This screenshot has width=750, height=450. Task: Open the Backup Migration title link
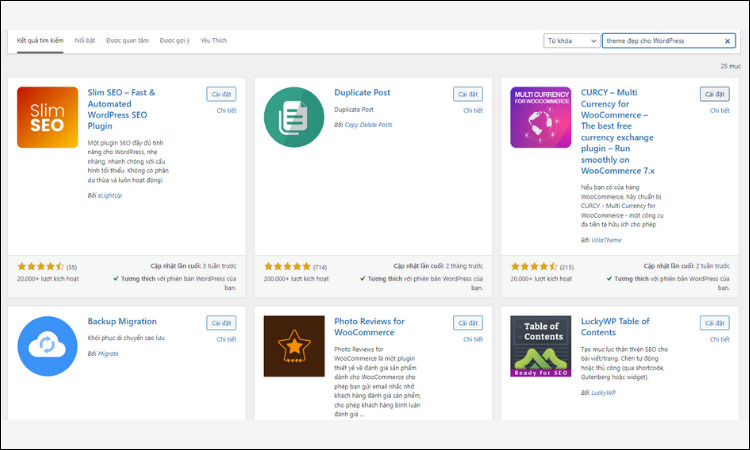tap(122, 321)
